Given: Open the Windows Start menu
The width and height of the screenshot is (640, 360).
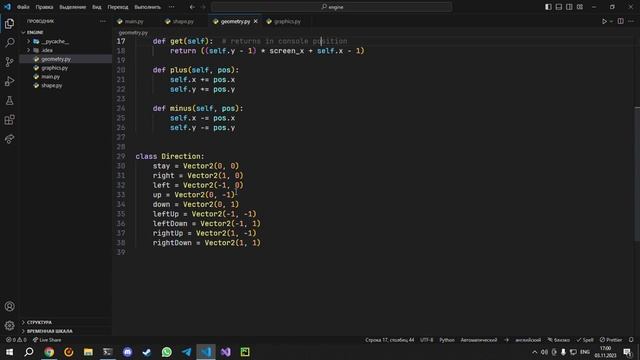Looking at the screenshot, I should (9, 352).
